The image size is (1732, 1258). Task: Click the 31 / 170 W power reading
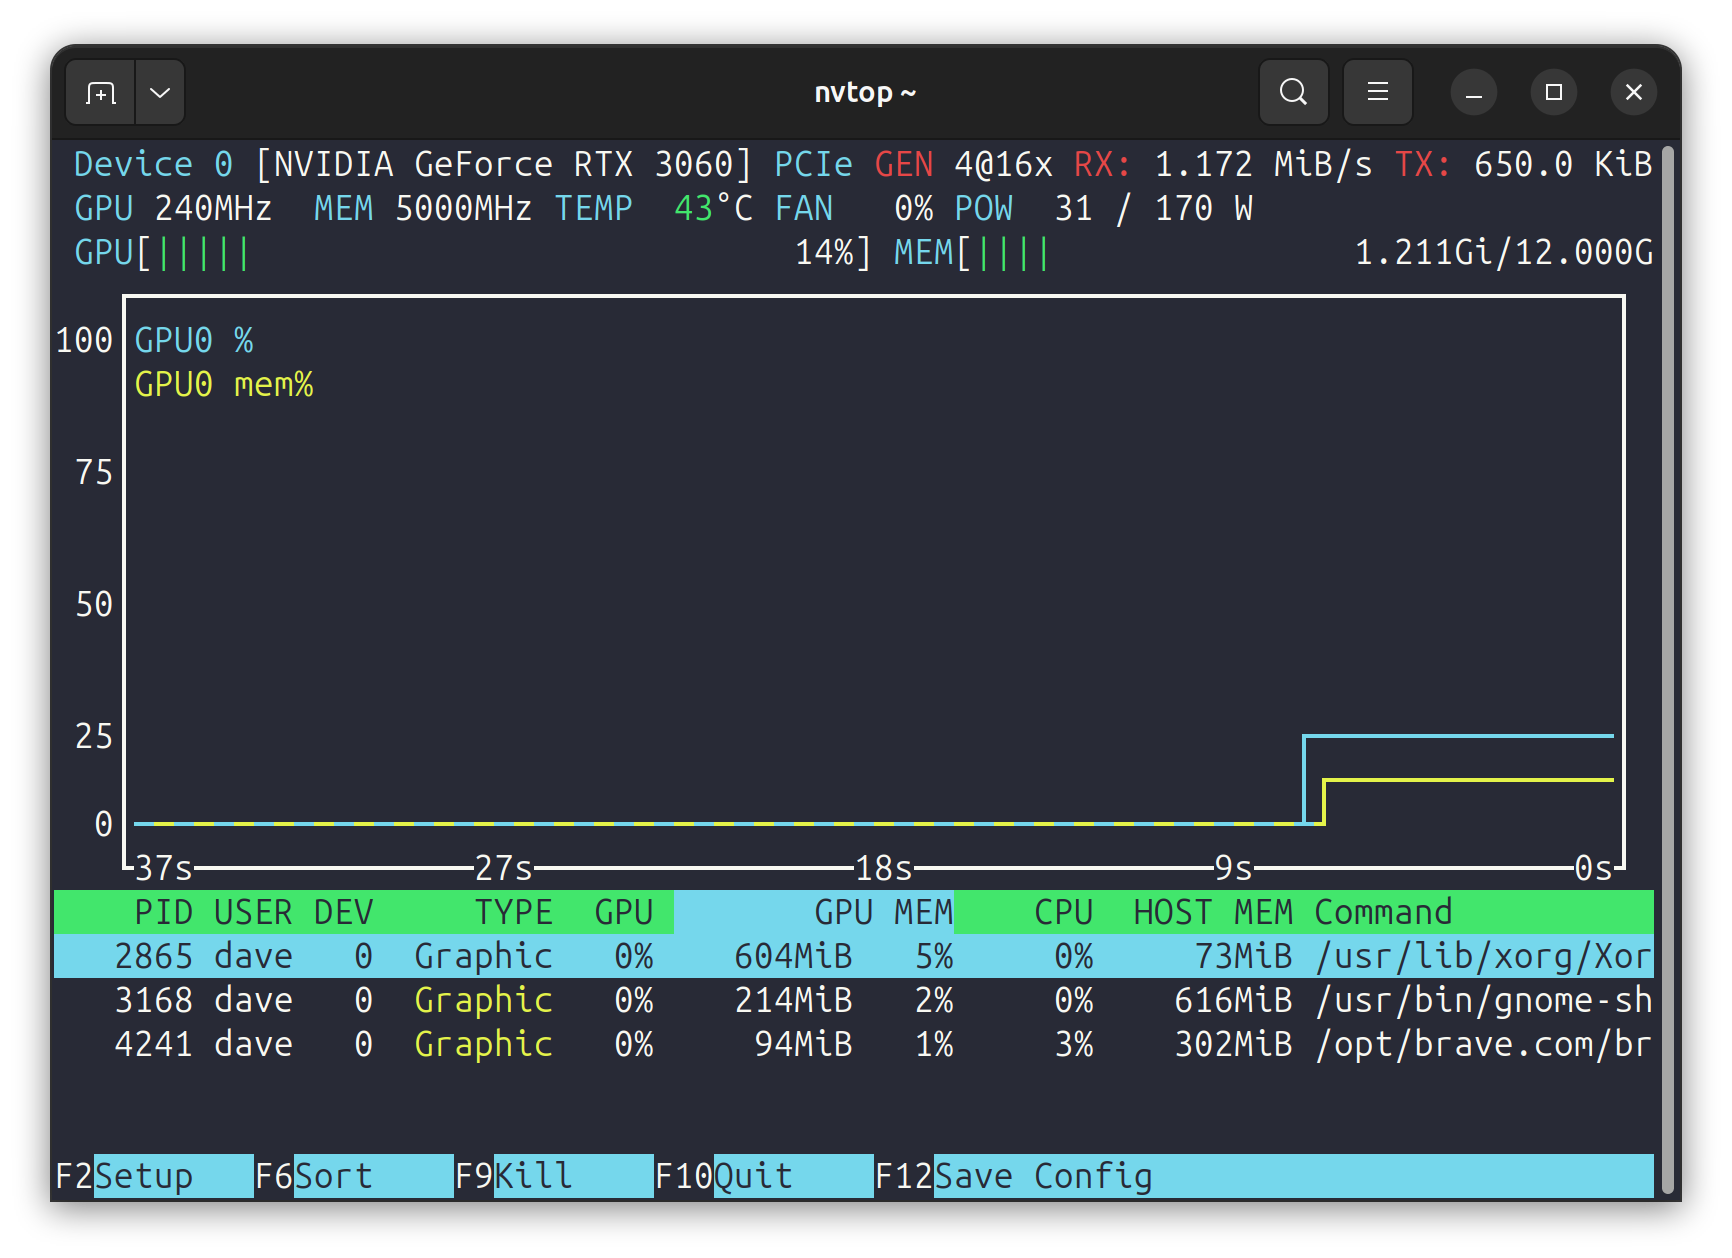pyautogui.click(x=1154, y=208)
